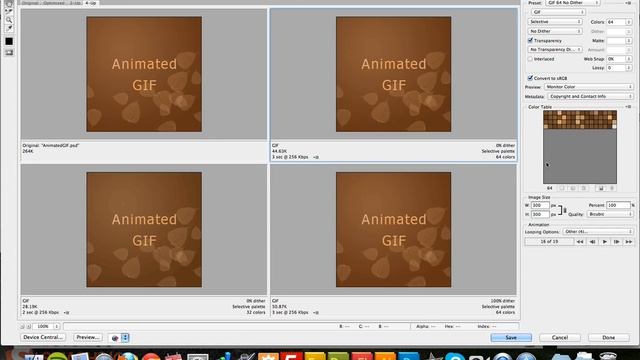Click the zoom in plus button
640x360 pixels.
coord(29,327)
